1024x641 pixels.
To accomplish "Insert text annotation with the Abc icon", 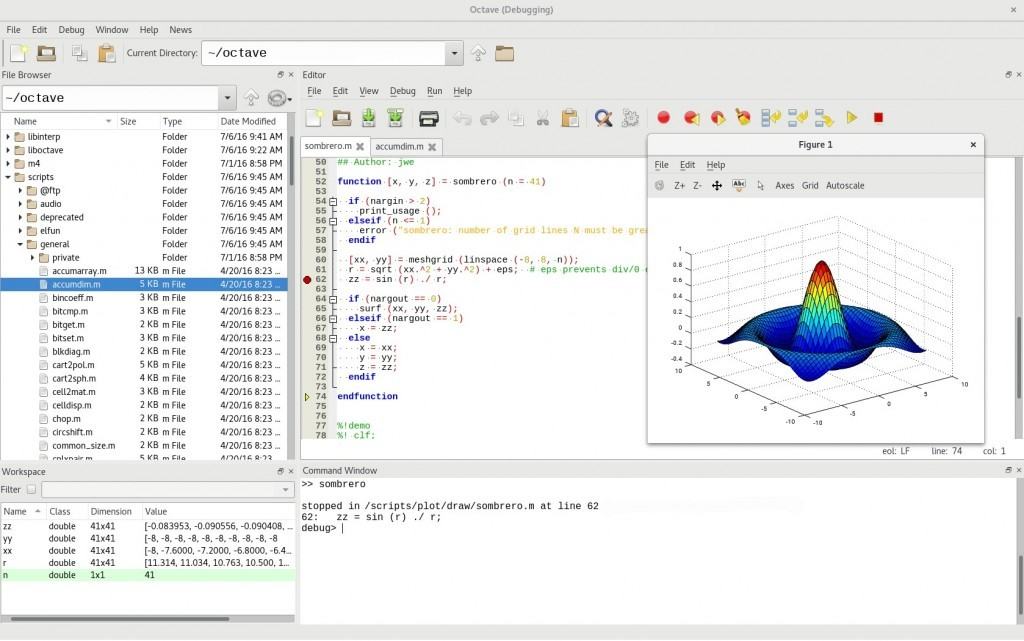I will (739, 185).
